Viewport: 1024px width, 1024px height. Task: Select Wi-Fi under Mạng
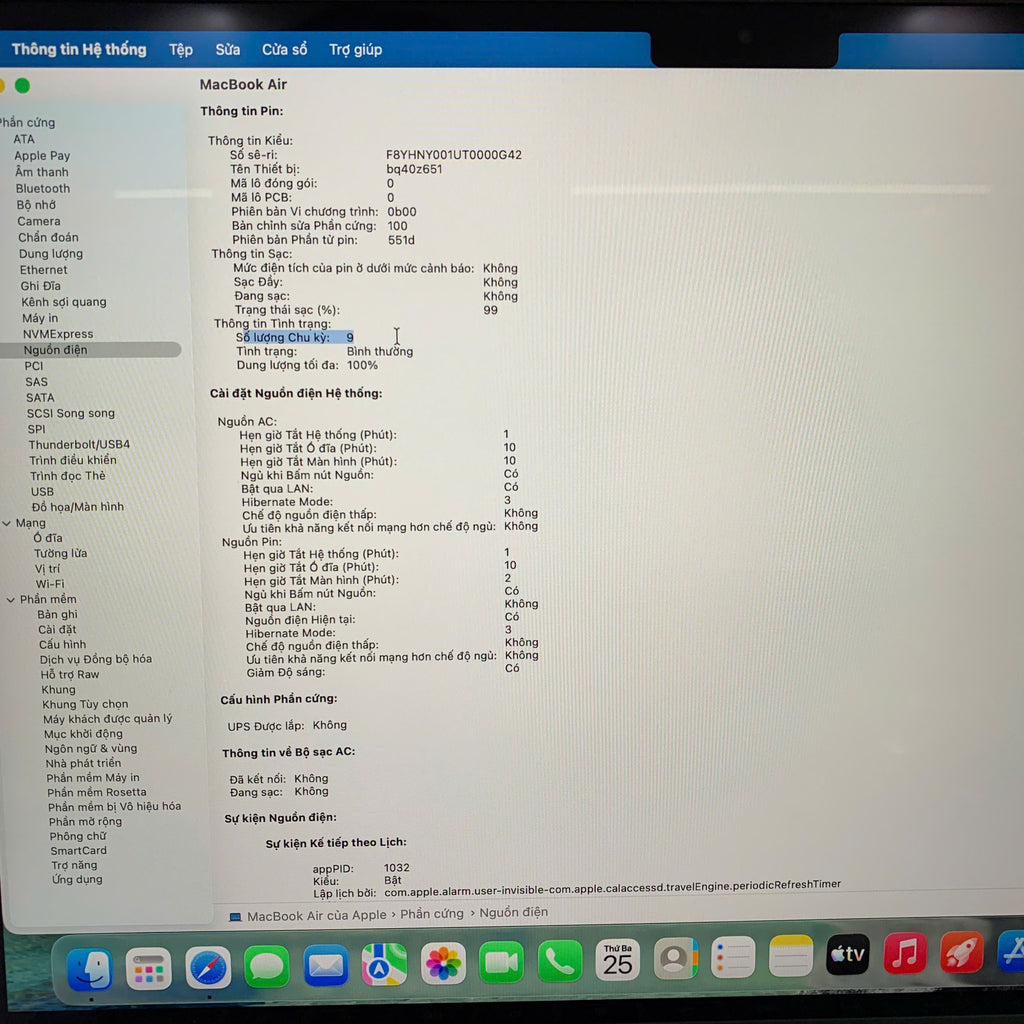[50, 584]
